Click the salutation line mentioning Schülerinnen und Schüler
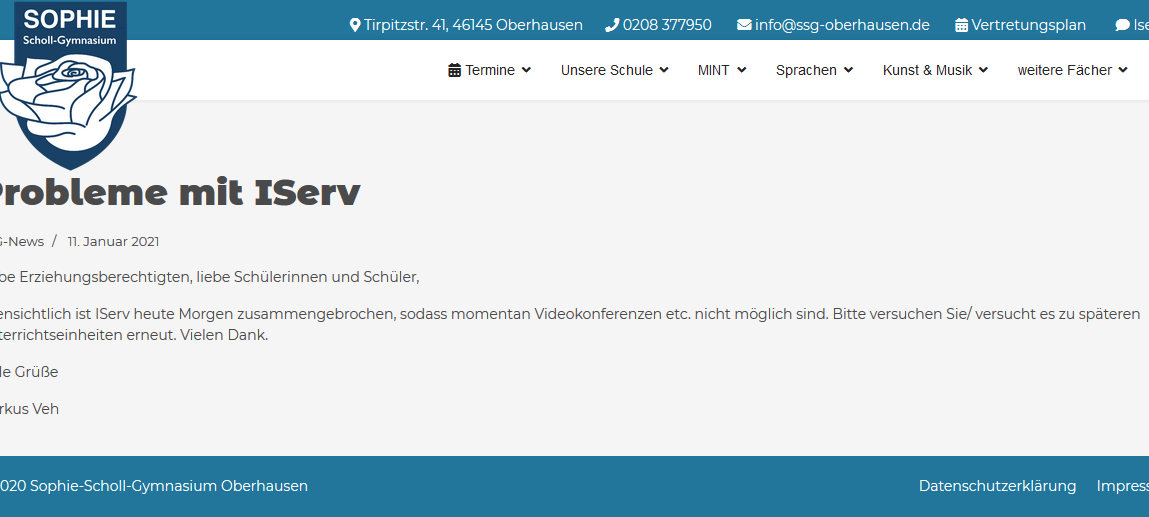Image resolution: width=1149 pixels, height=517 pixels. (x=210, y=278)
